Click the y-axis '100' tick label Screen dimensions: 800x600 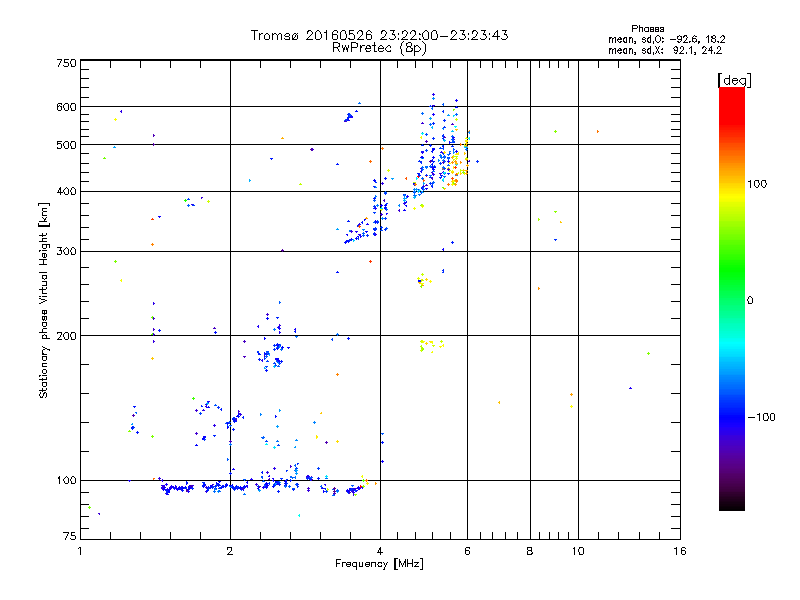tap(66, 481)
